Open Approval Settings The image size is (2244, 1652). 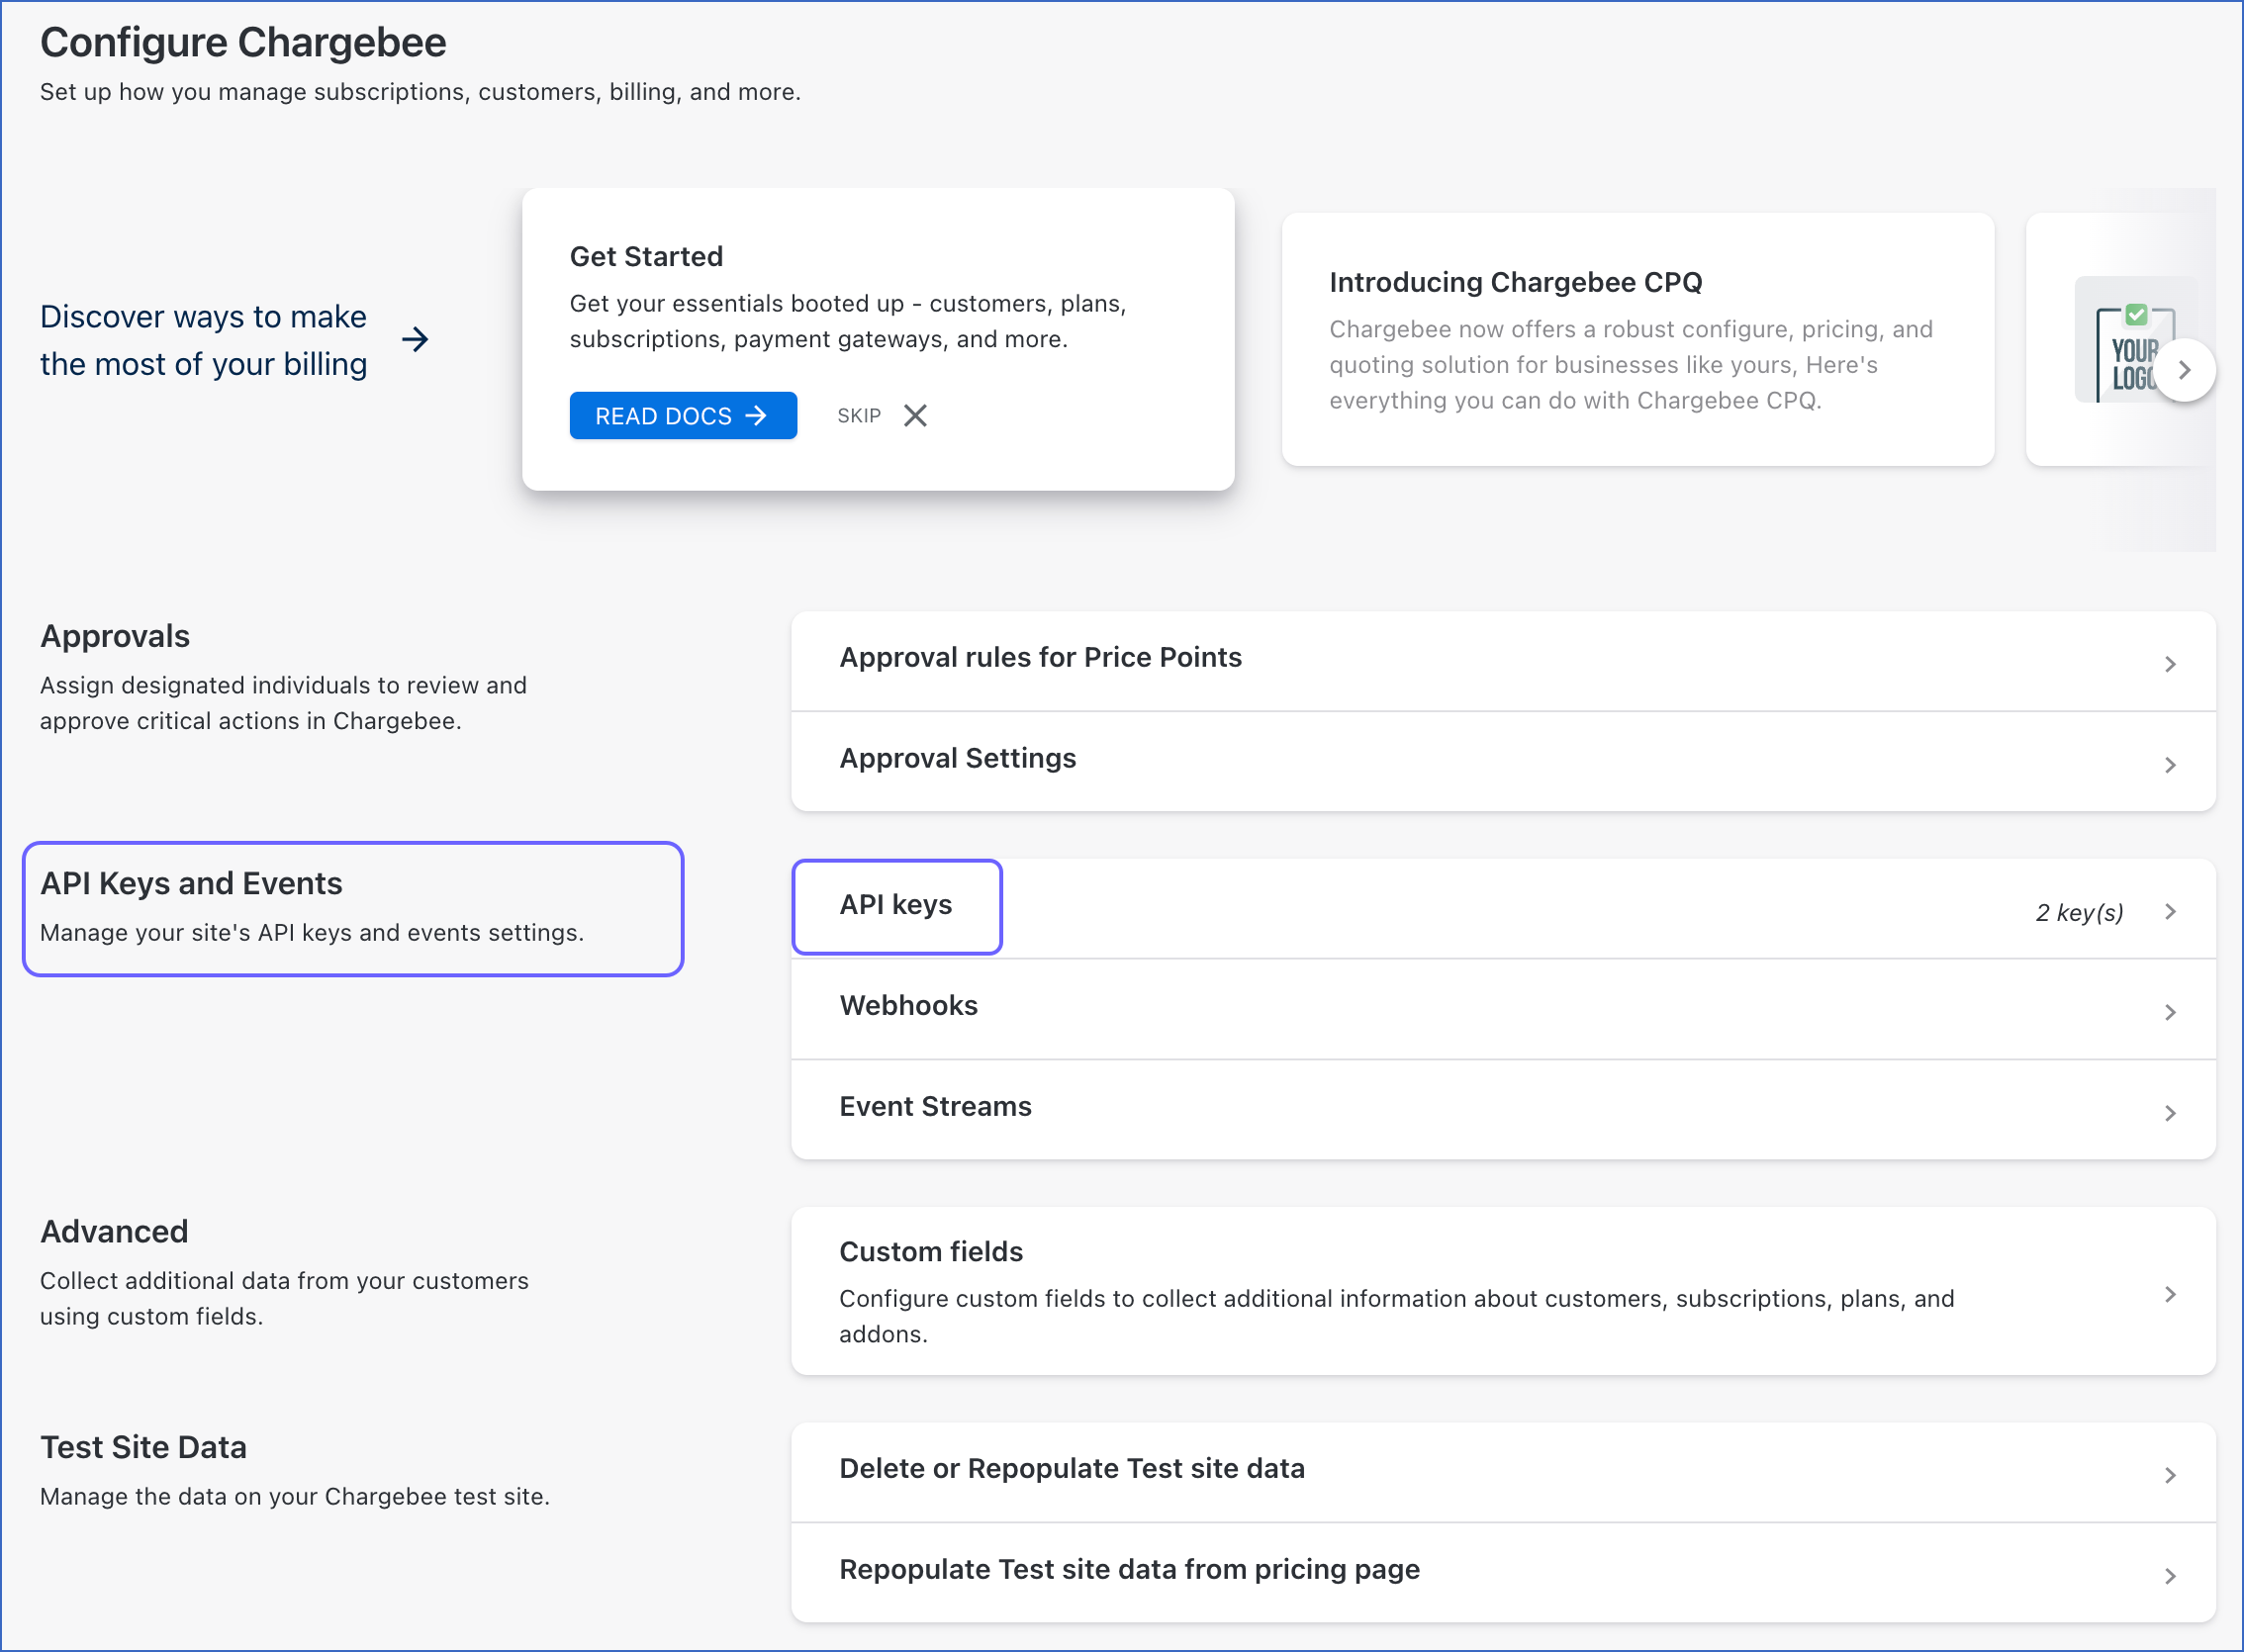[1503, 762]
